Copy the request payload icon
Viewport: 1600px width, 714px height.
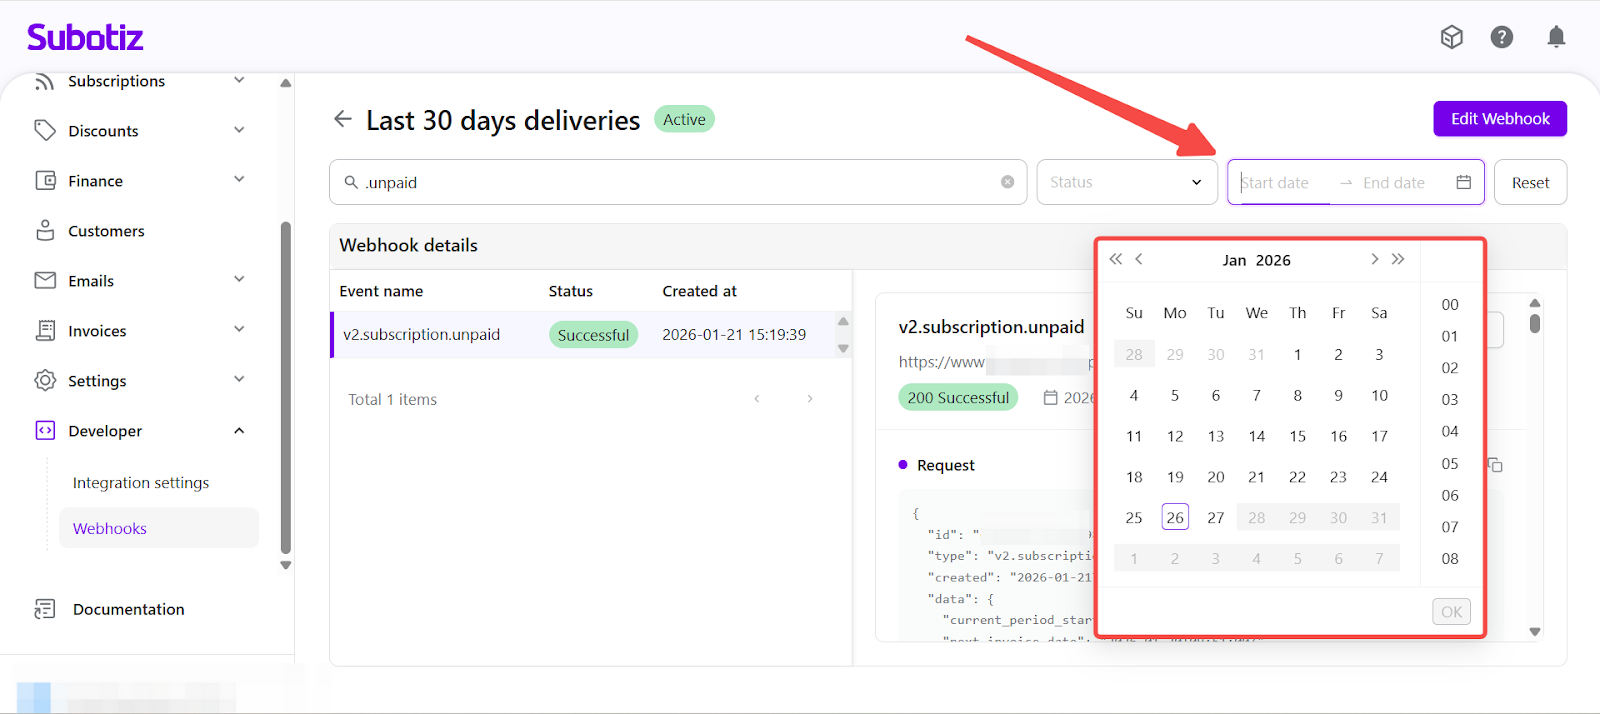pyautogui.click(x=1495, y=465)
